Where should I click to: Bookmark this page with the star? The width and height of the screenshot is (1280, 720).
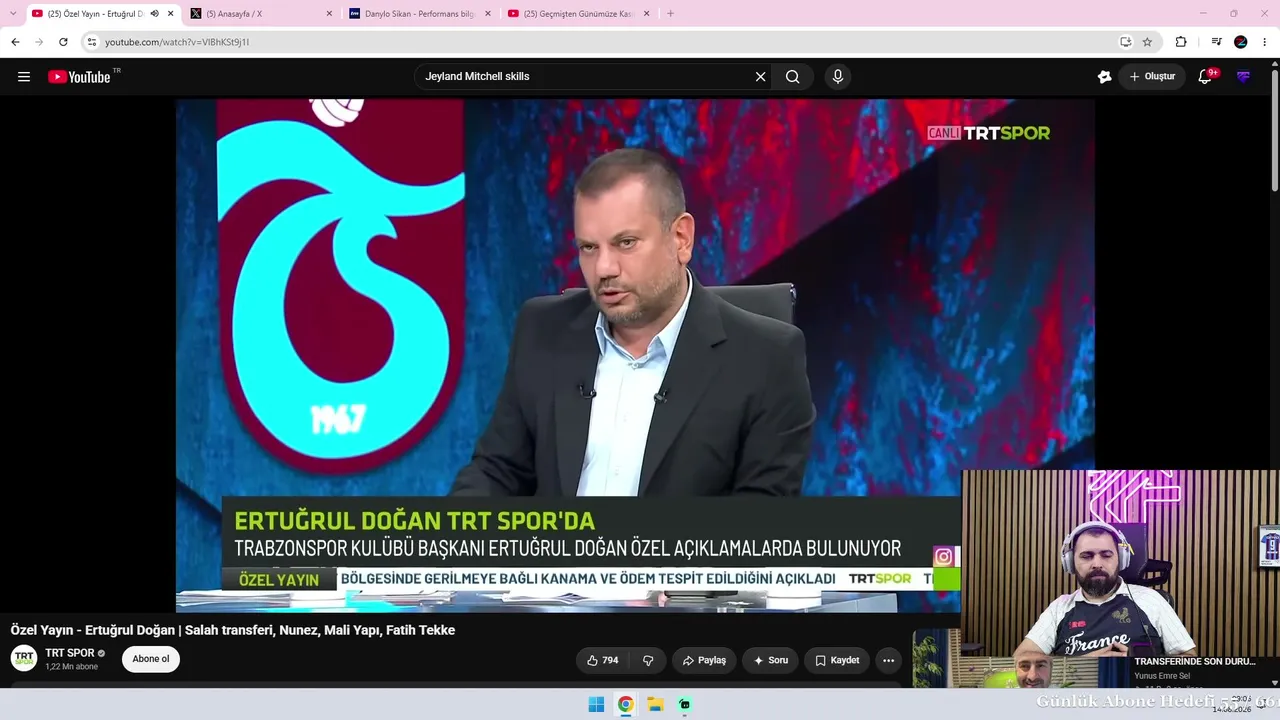[x=1147, y=42]
